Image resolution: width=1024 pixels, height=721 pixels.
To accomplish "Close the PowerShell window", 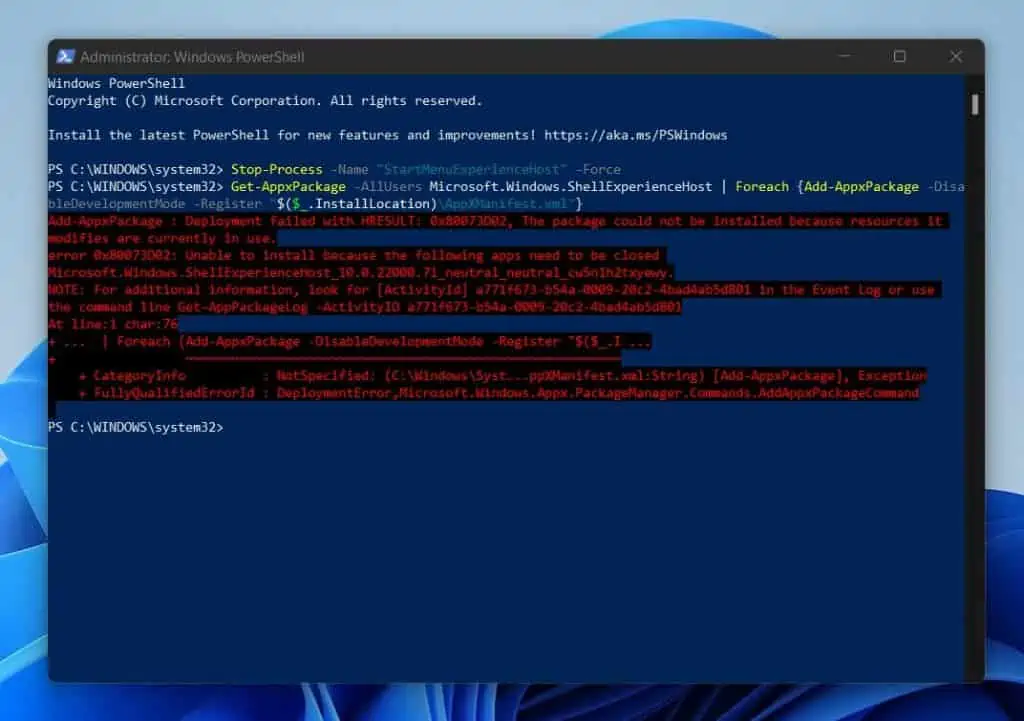I will (957, 57).
